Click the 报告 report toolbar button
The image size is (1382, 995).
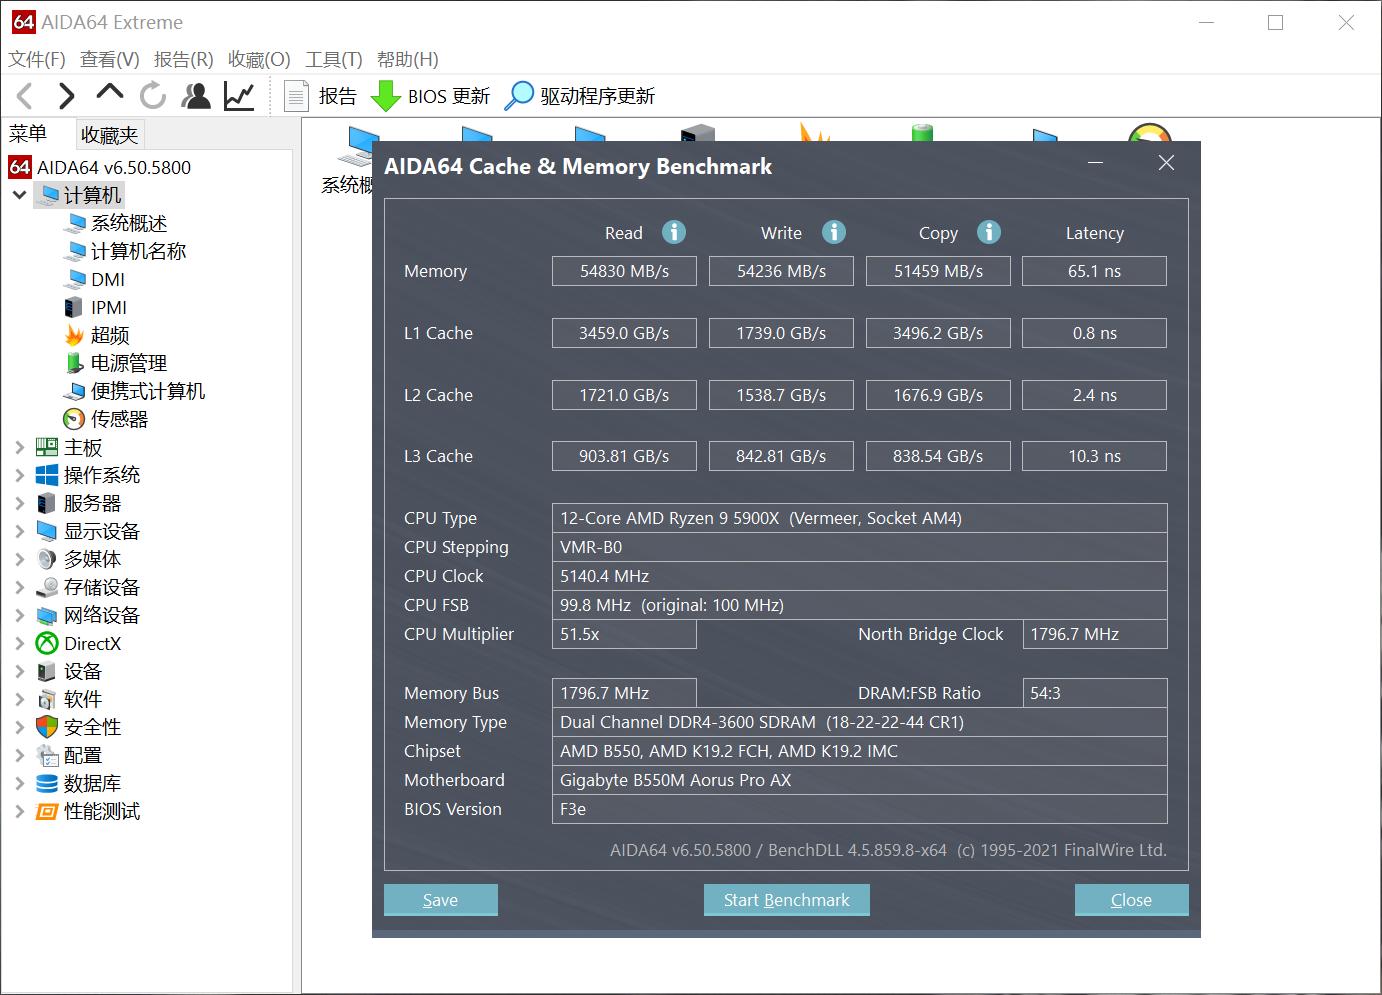[x=320, y=96]
